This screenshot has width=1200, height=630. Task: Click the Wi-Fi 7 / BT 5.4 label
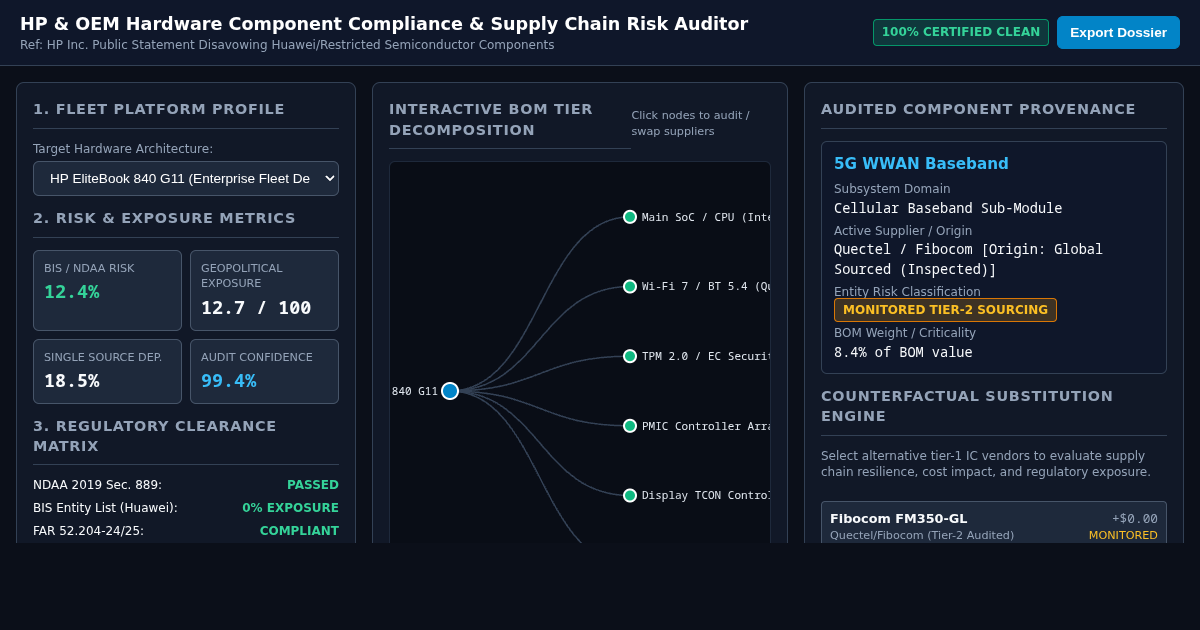(x=706, y=286)
